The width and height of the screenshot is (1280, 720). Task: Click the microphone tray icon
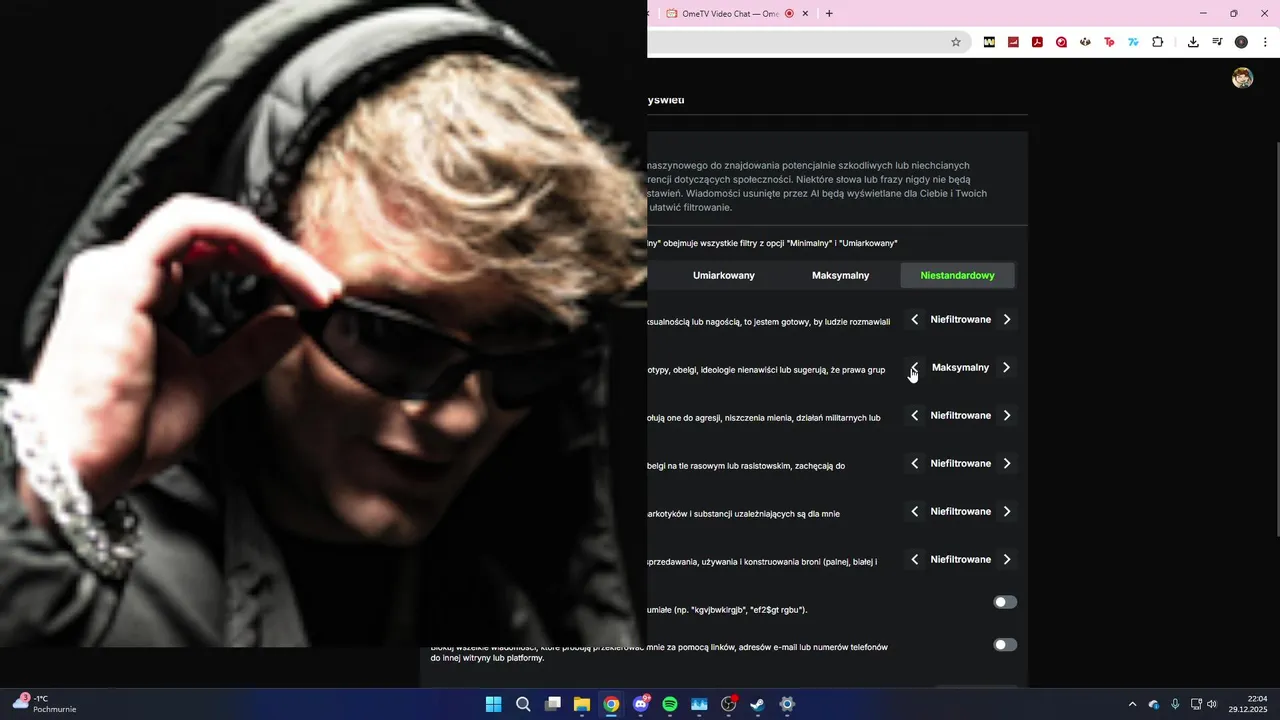tap(1175, 704)
